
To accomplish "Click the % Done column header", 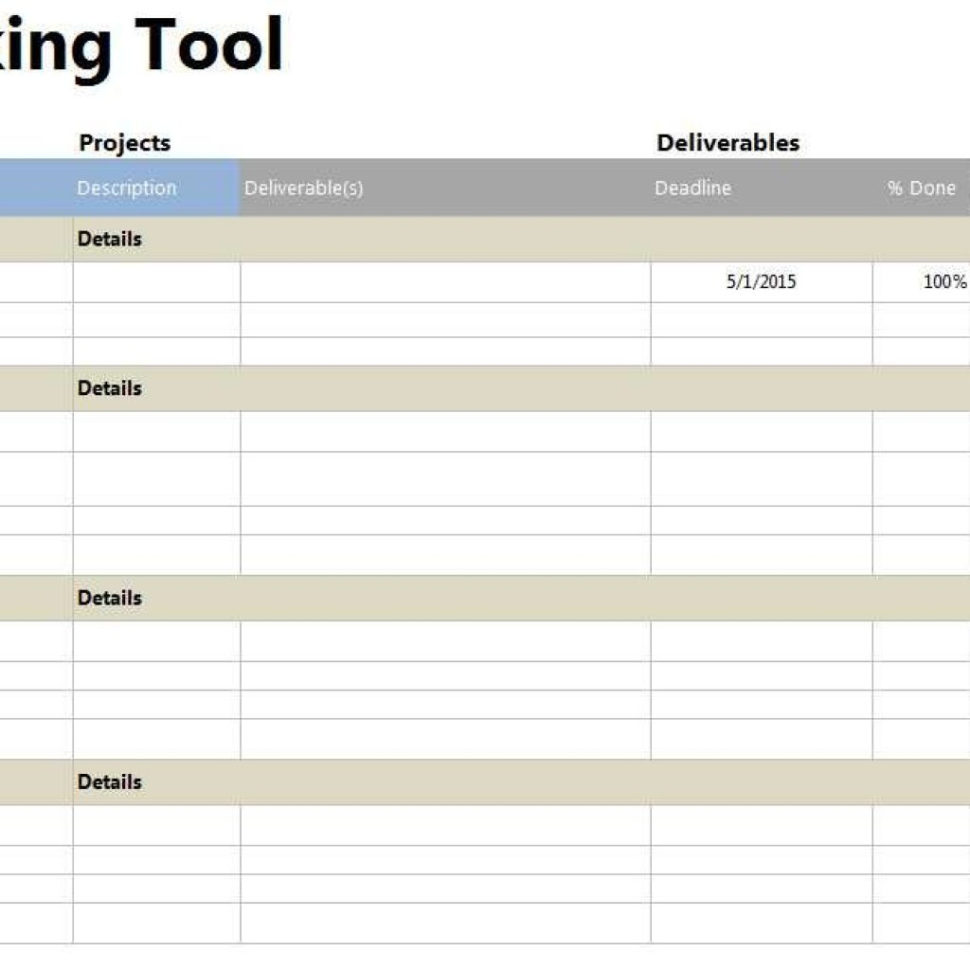I will tap(919, 187).
